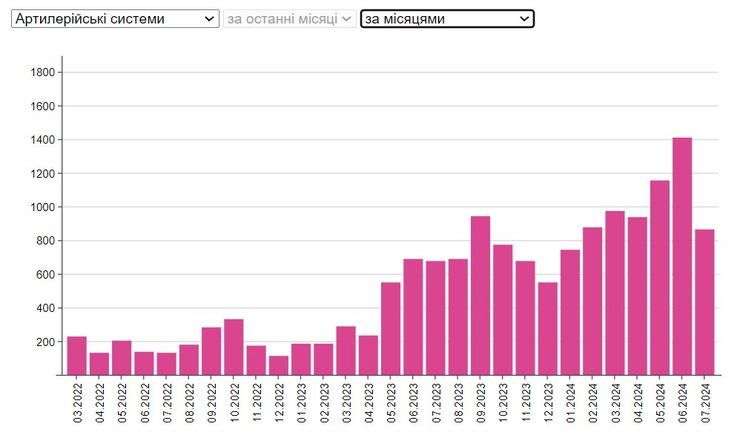Expand the за місяцями dropdown

pyautogui.click(x=447, y=19)
